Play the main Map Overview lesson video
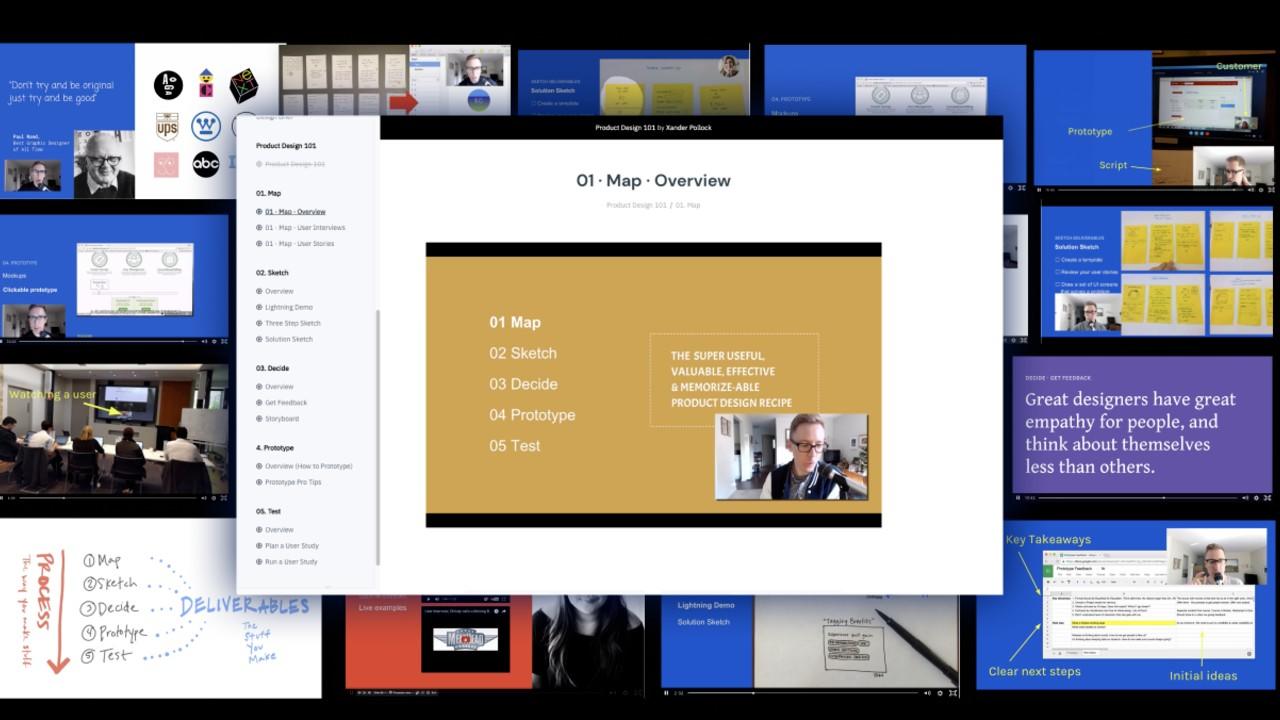Screen dimensions: 1280x720 pos(653,385)
